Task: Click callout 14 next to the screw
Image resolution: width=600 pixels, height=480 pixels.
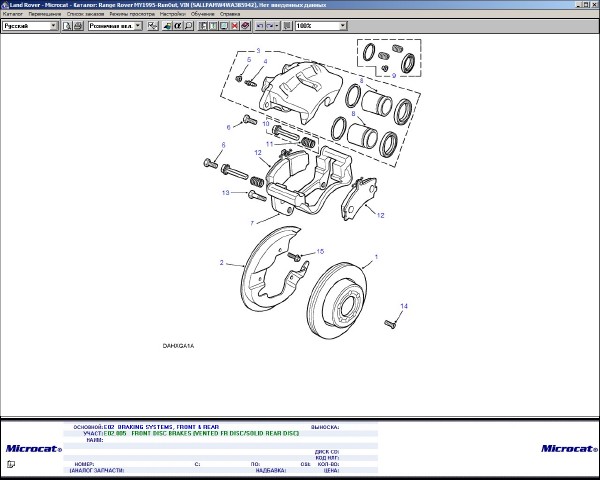Action: 404,305
